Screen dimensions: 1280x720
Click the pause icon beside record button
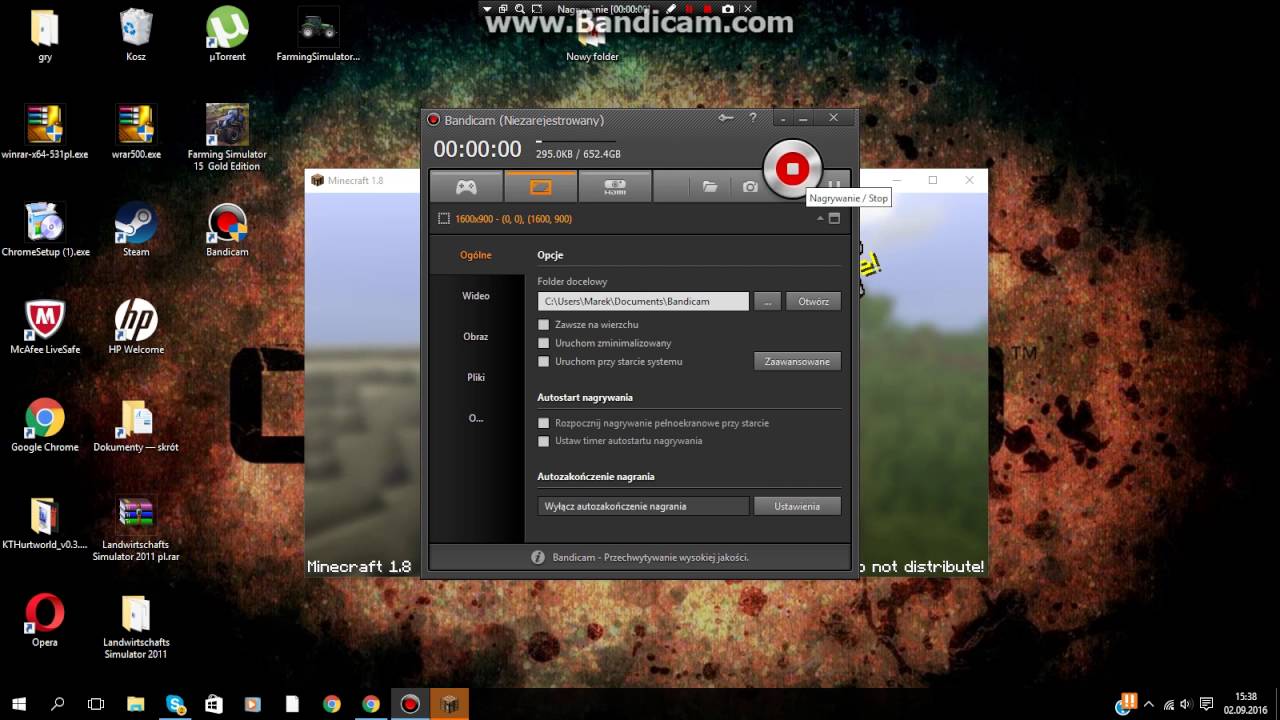834,186
